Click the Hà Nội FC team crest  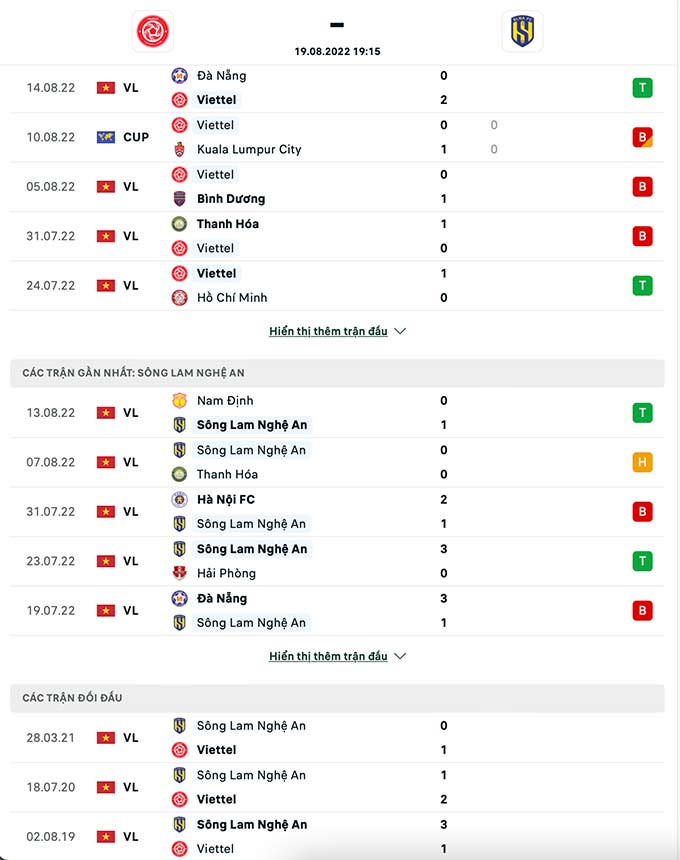180,500
